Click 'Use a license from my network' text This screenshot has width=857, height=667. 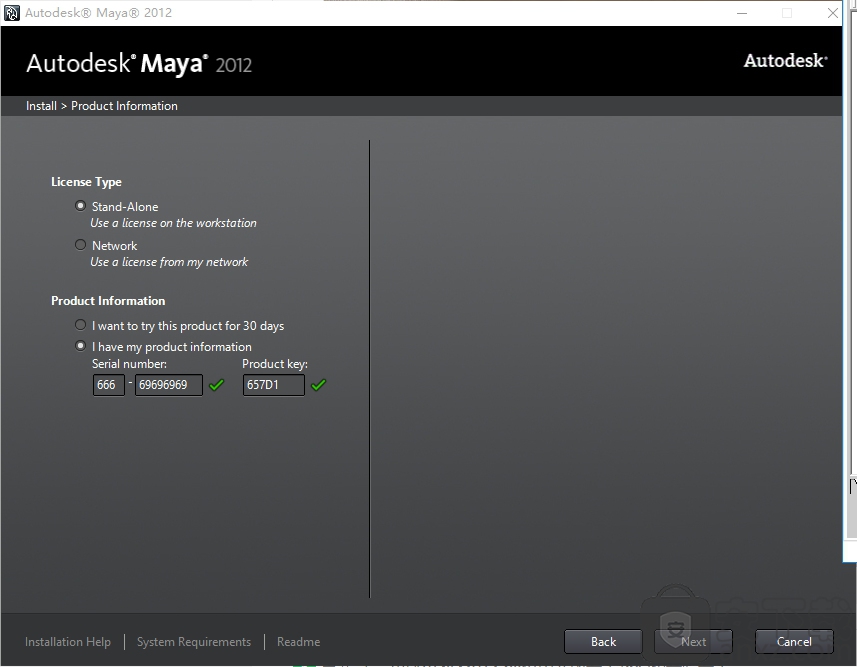(x=169, y=262)
